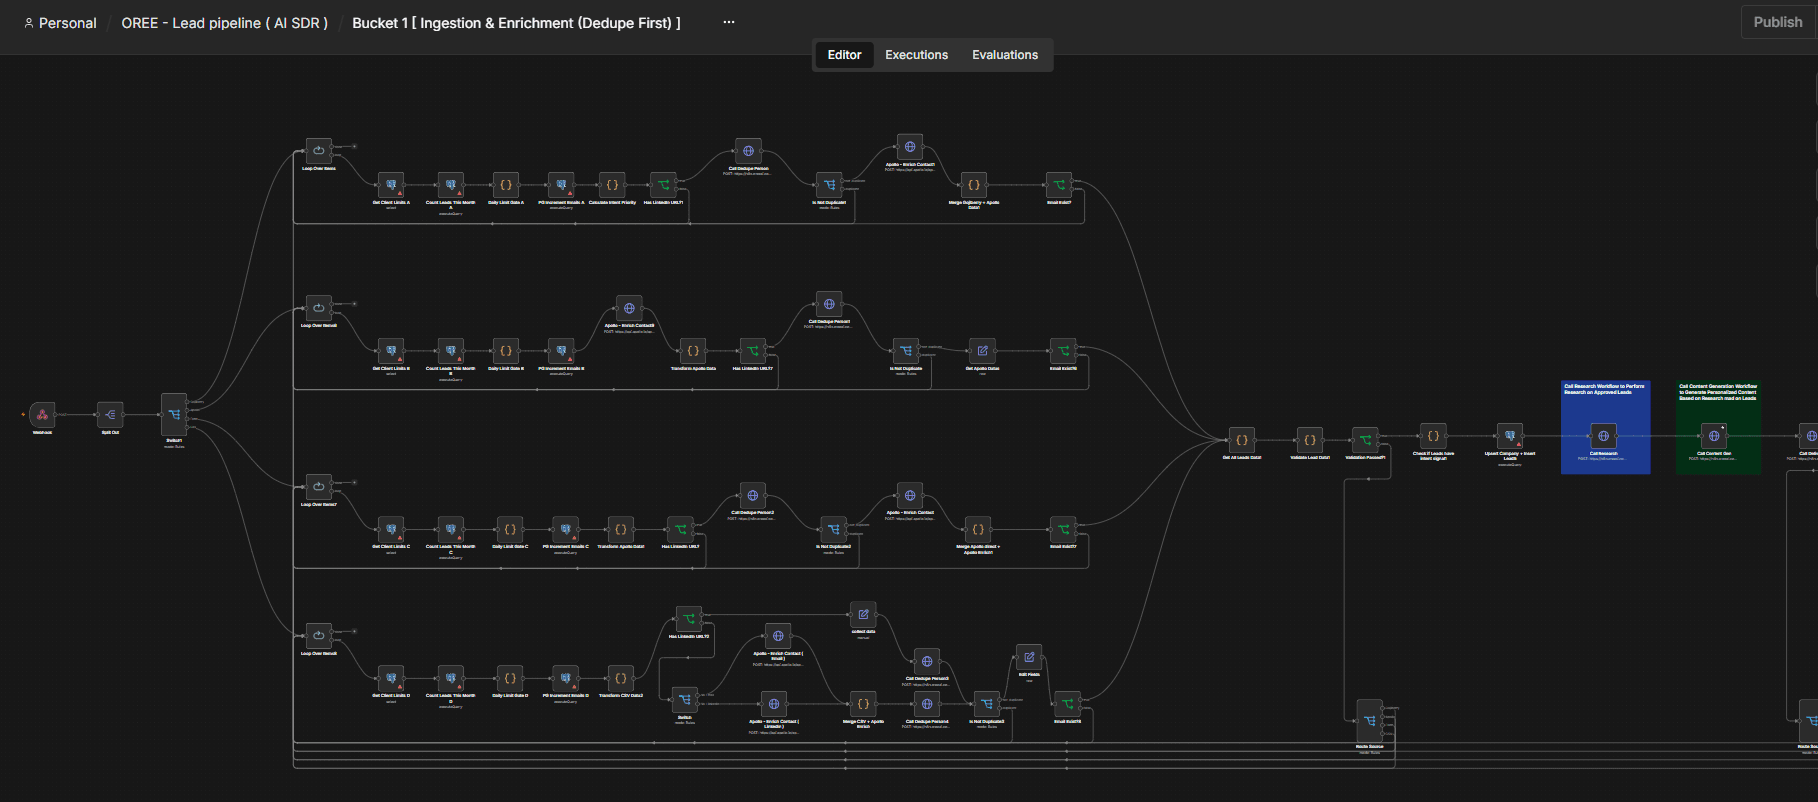
Task: Select the Validation Passed? if node
Action: 1365,440
